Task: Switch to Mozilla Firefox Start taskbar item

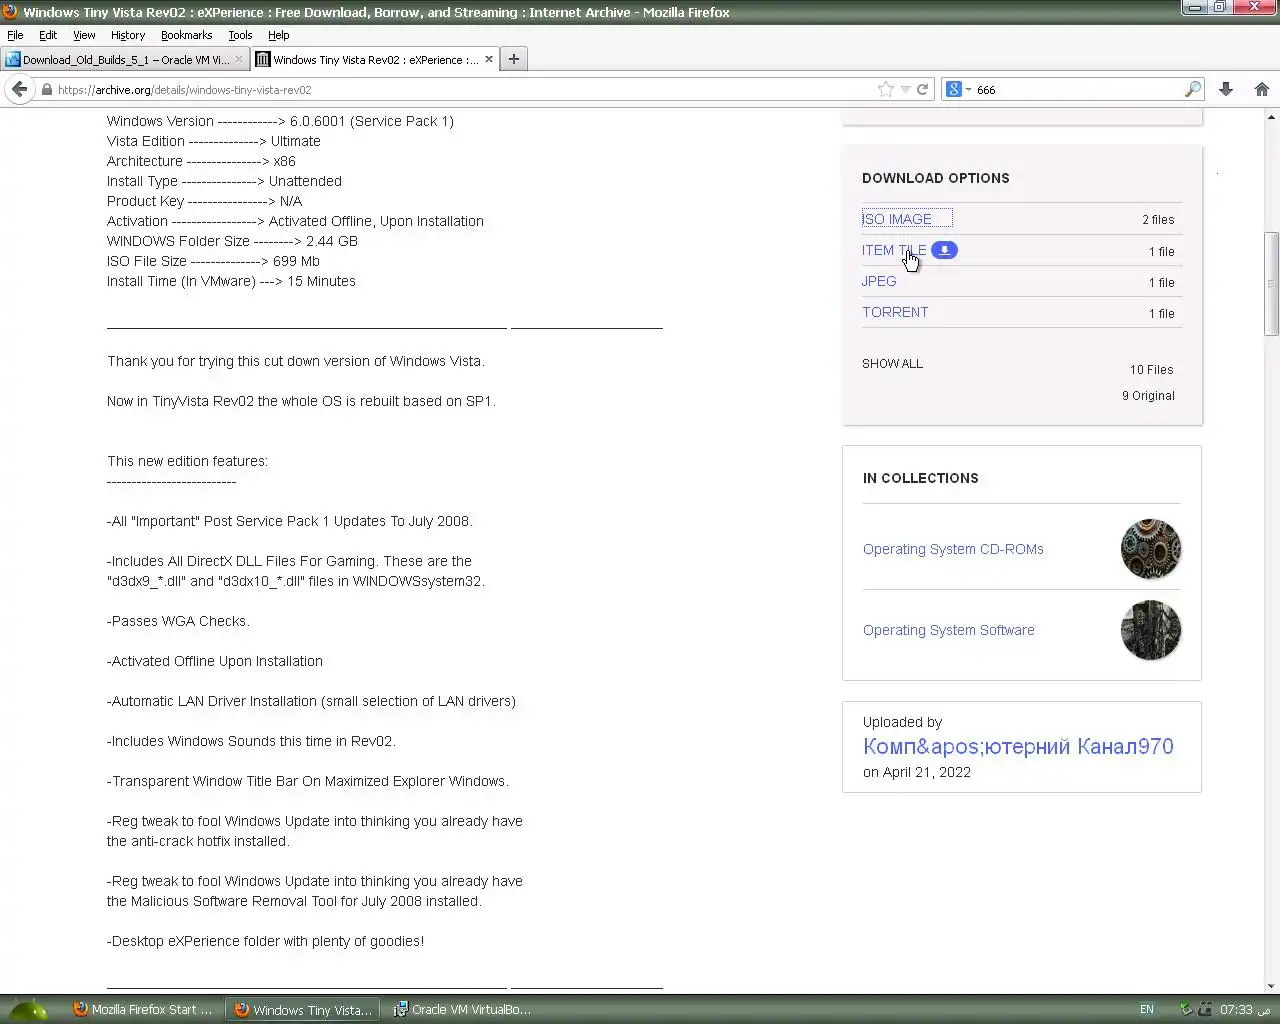Action: 145,1010
